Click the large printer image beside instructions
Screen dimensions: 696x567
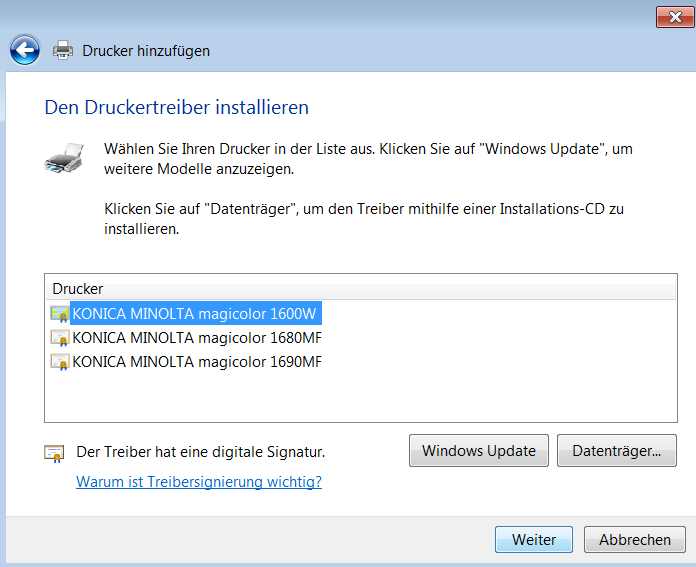(65, 158)
